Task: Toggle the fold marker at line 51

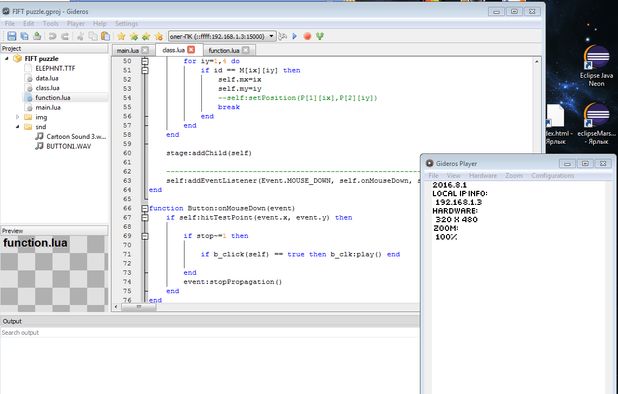Action: click(145, 70)
